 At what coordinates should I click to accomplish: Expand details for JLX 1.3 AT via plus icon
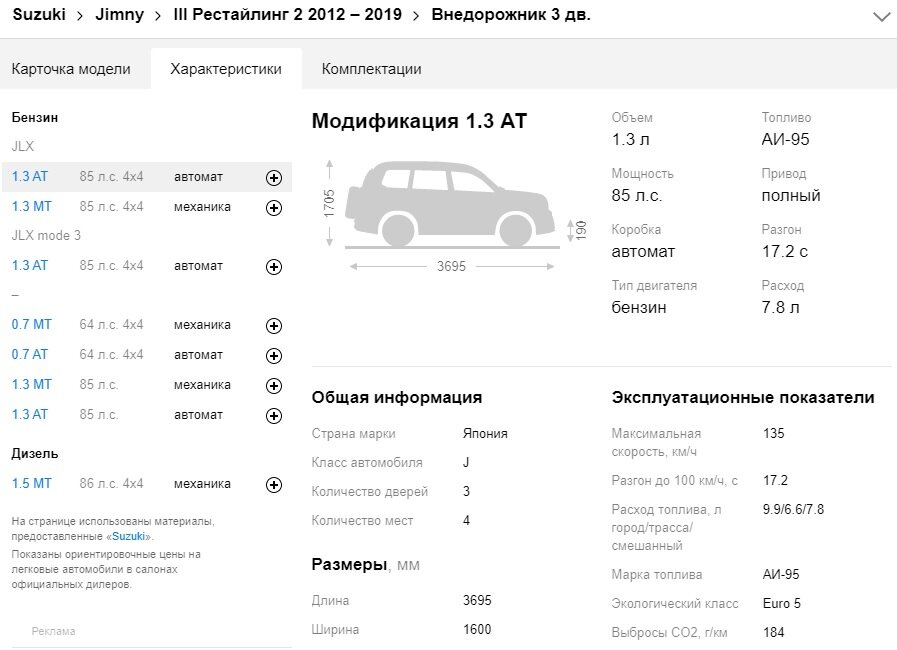coord(273,177)
